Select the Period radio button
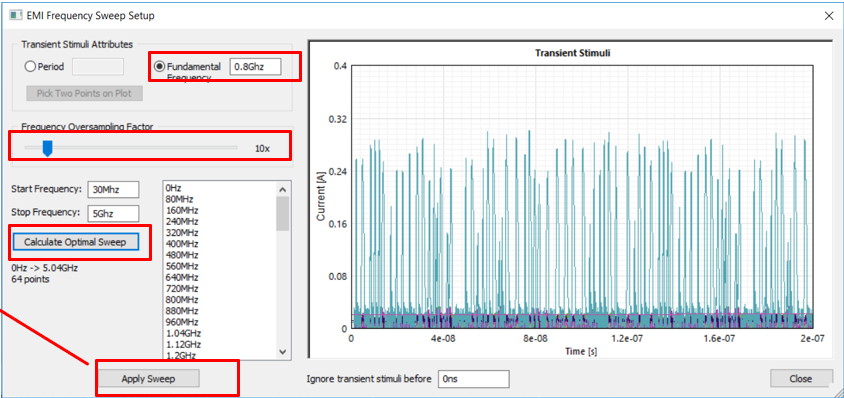Image resolution: width=844 pixels, height=398 pixels. click(x=30, y=67)
